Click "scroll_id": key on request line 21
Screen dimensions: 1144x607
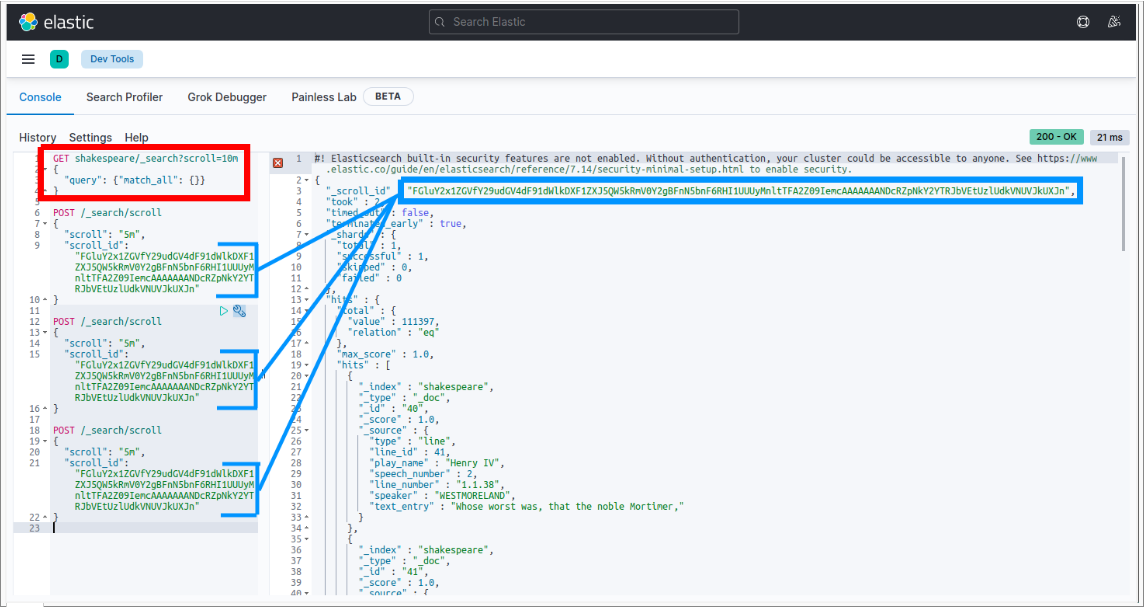(96, 463)
